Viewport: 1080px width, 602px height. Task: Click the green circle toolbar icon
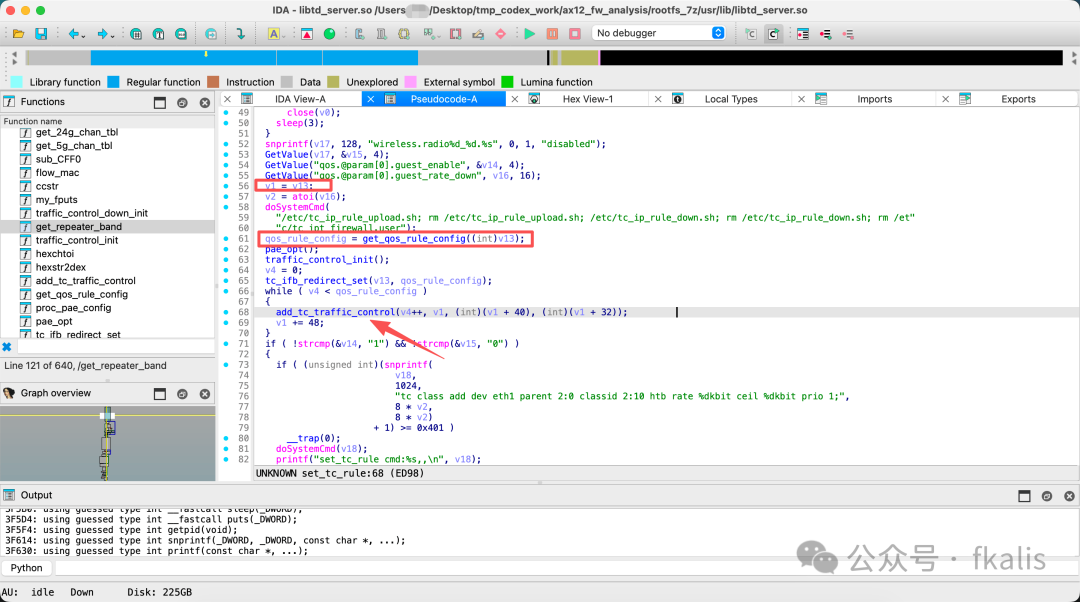[x=329, y=34]
